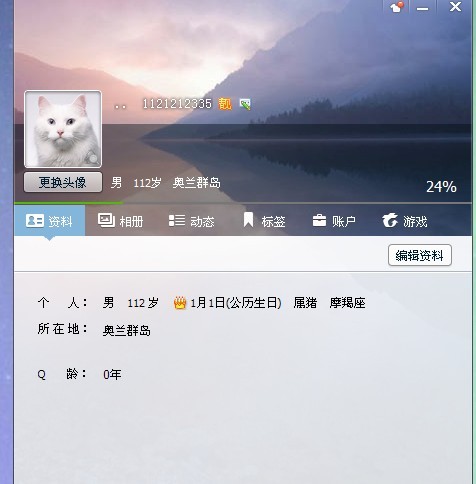Click the 奥兰群岛 location in header

pos(197,183)
